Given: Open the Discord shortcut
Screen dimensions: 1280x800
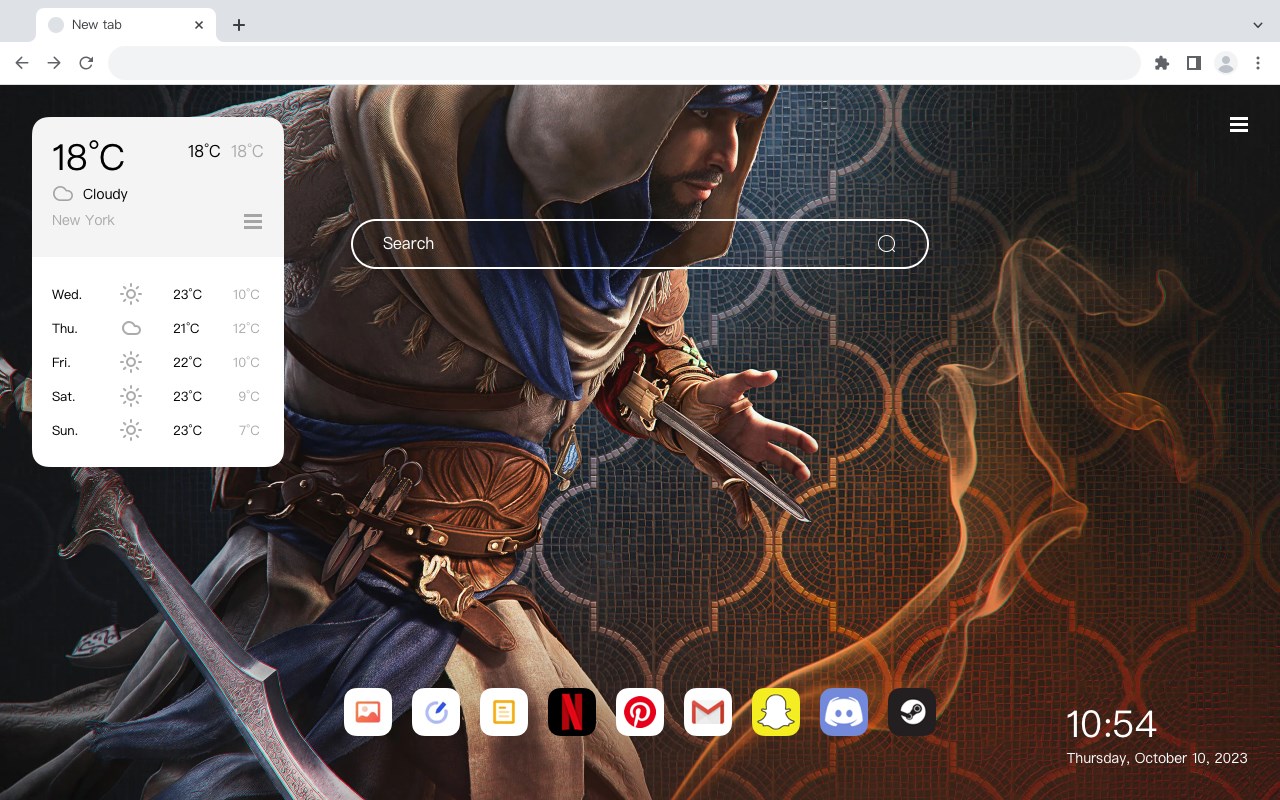Looking at the screenshot, I should tap(844, 712).
